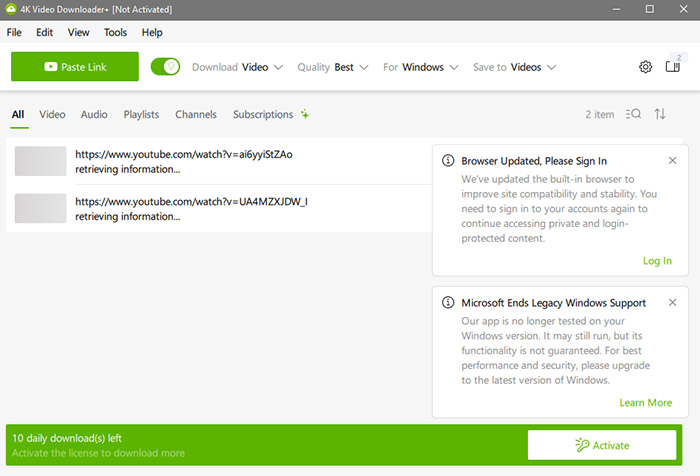Open the Quality Best dropdown
The width and height of the screenshot is (700, 476).
click(333, 67)
